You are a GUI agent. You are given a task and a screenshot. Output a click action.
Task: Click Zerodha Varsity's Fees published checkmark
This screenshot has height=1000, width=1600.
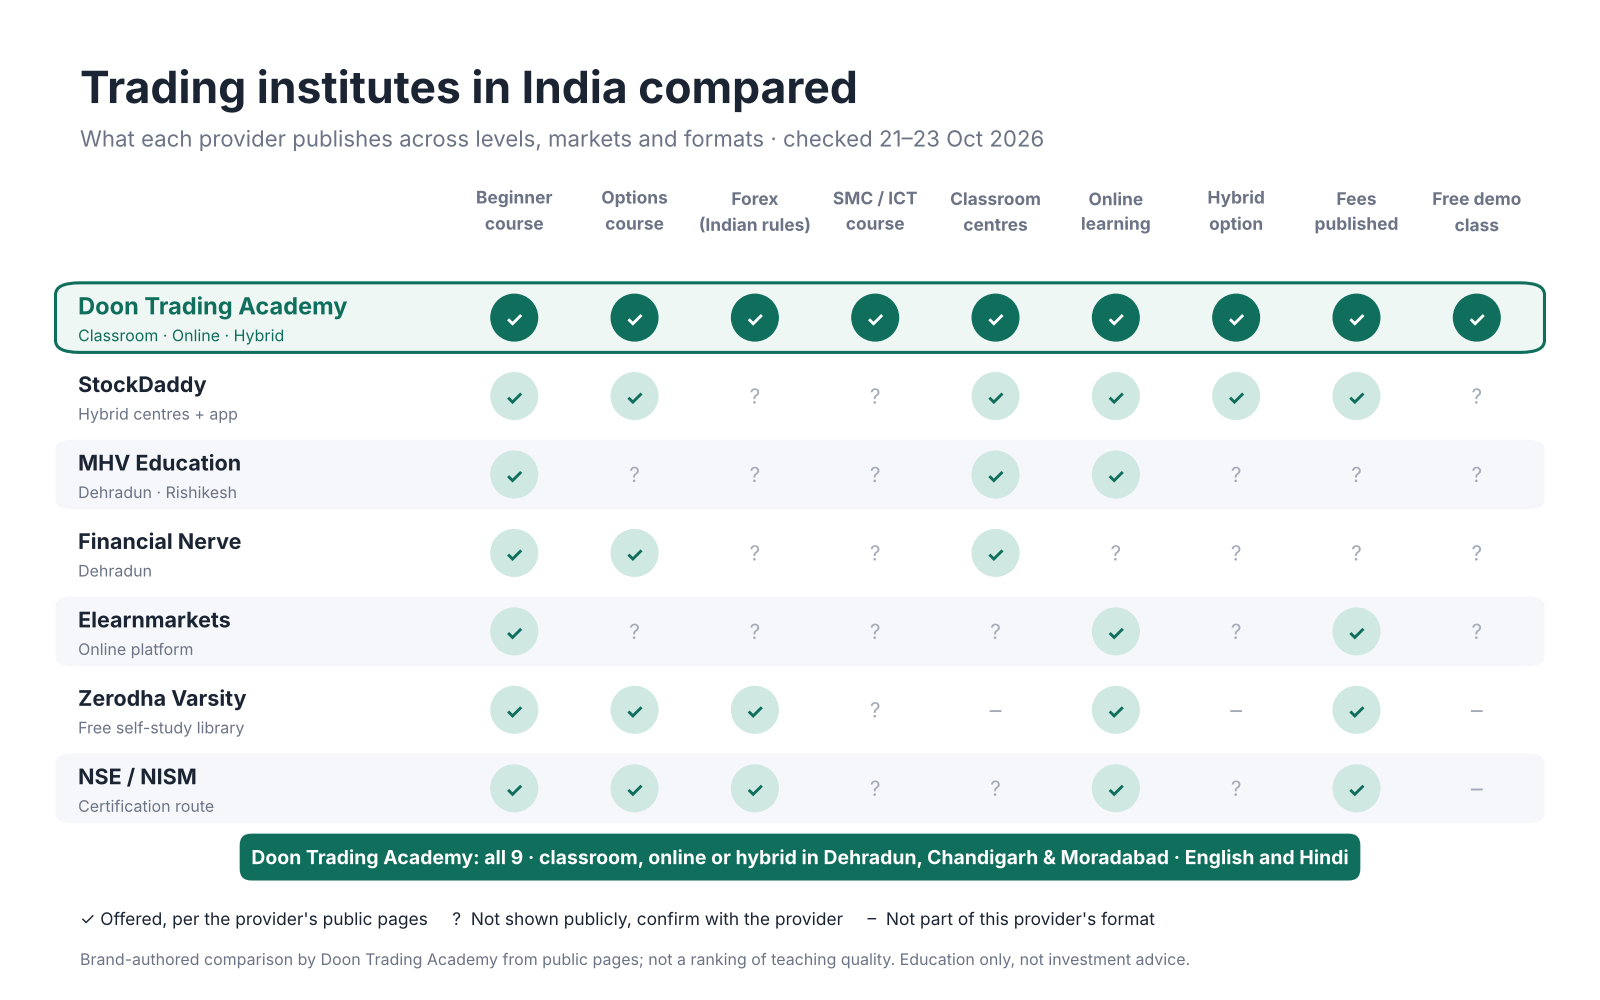[1356, 710]
